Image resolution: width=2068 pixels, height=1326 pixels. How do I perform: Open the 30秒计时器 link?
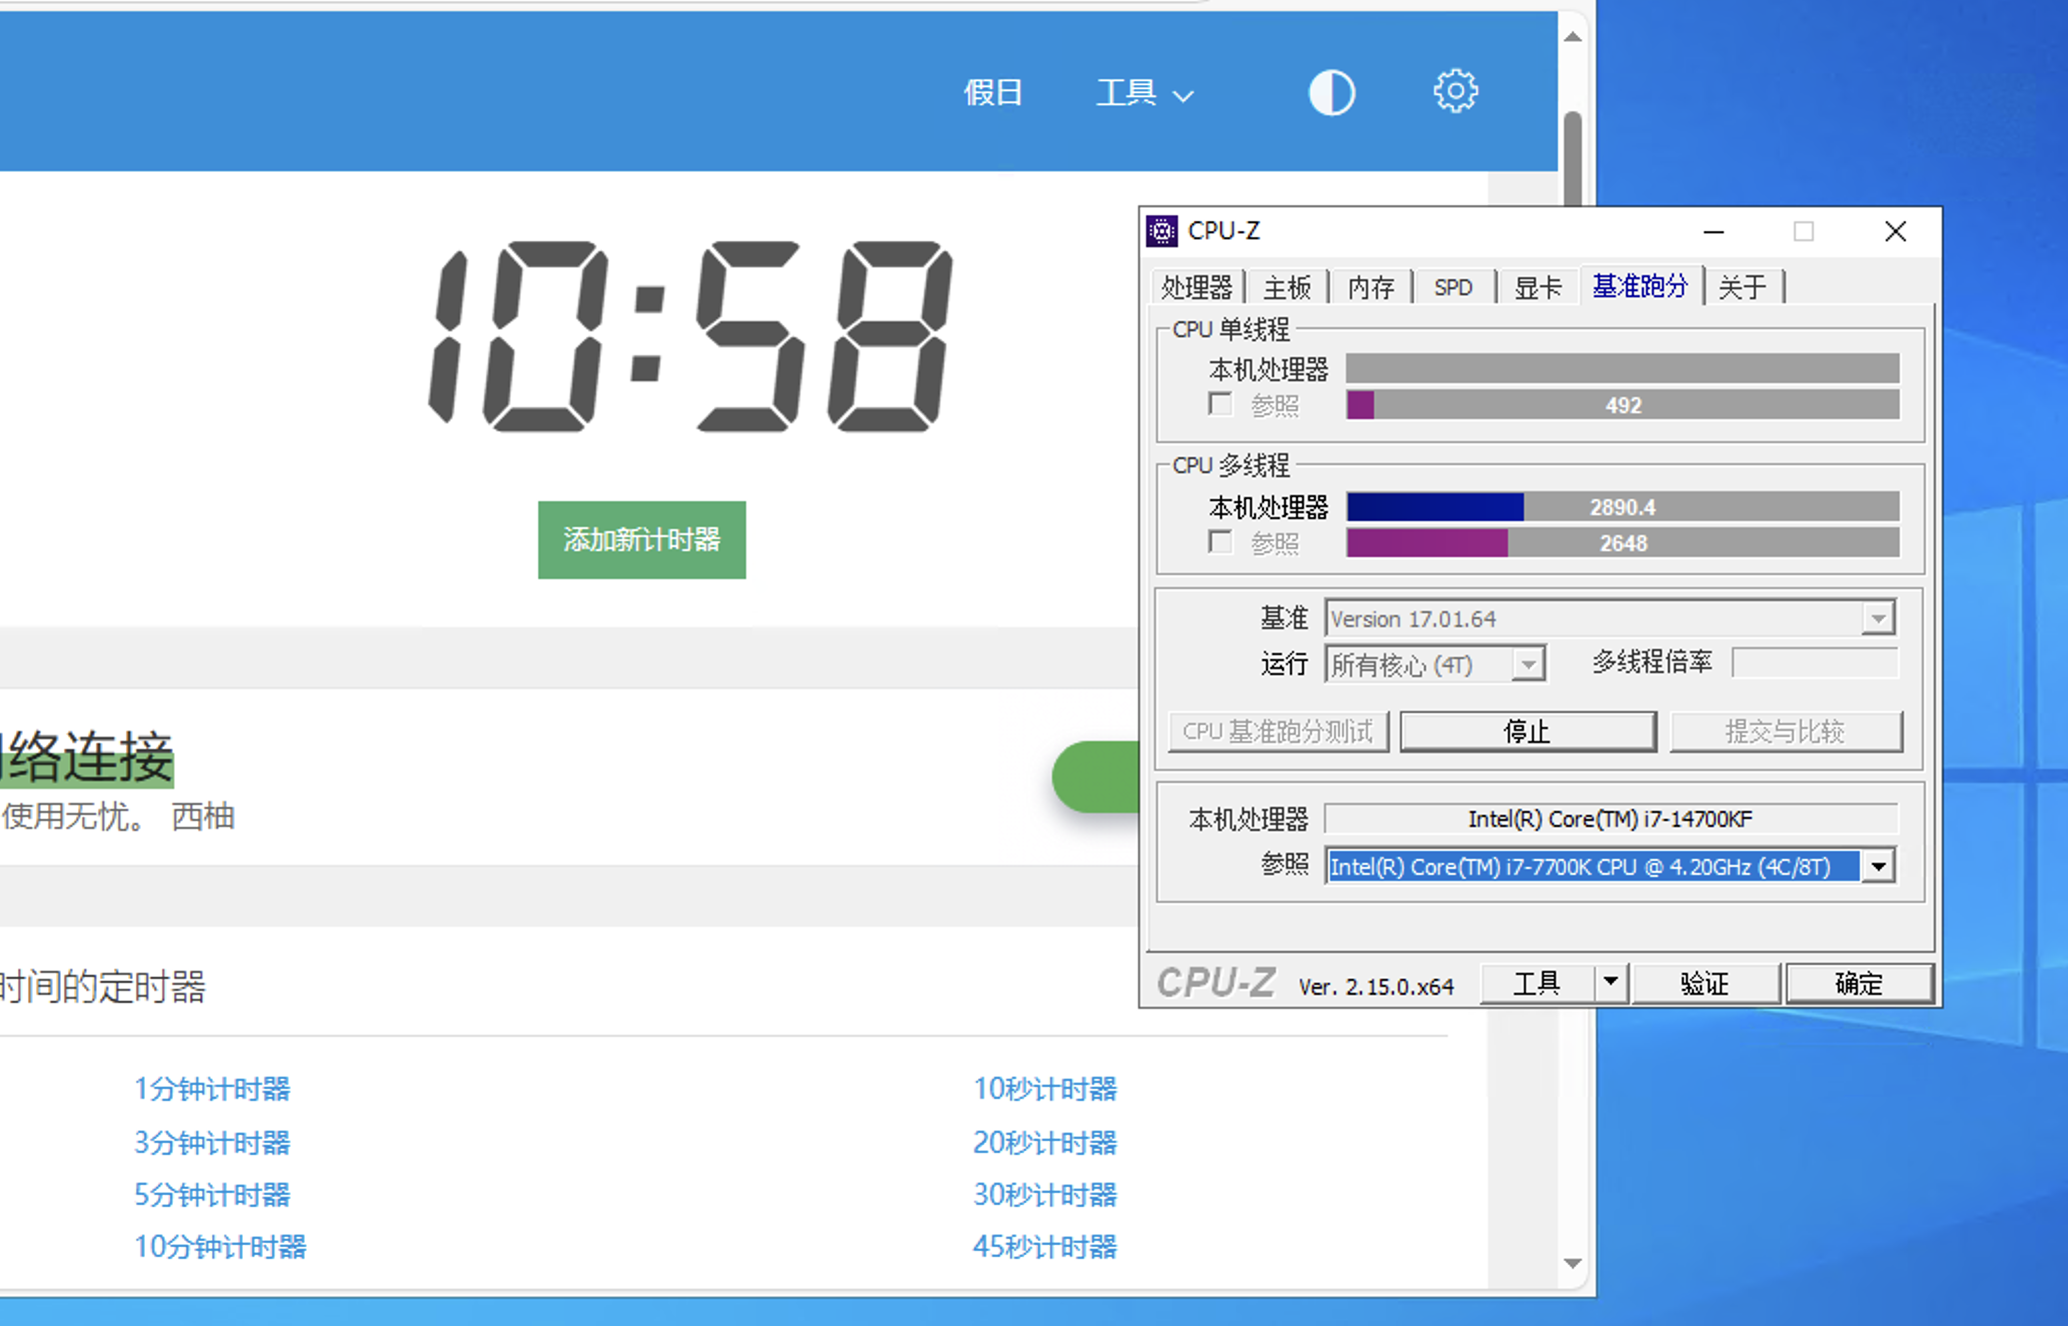[x=1045, y=1195]
